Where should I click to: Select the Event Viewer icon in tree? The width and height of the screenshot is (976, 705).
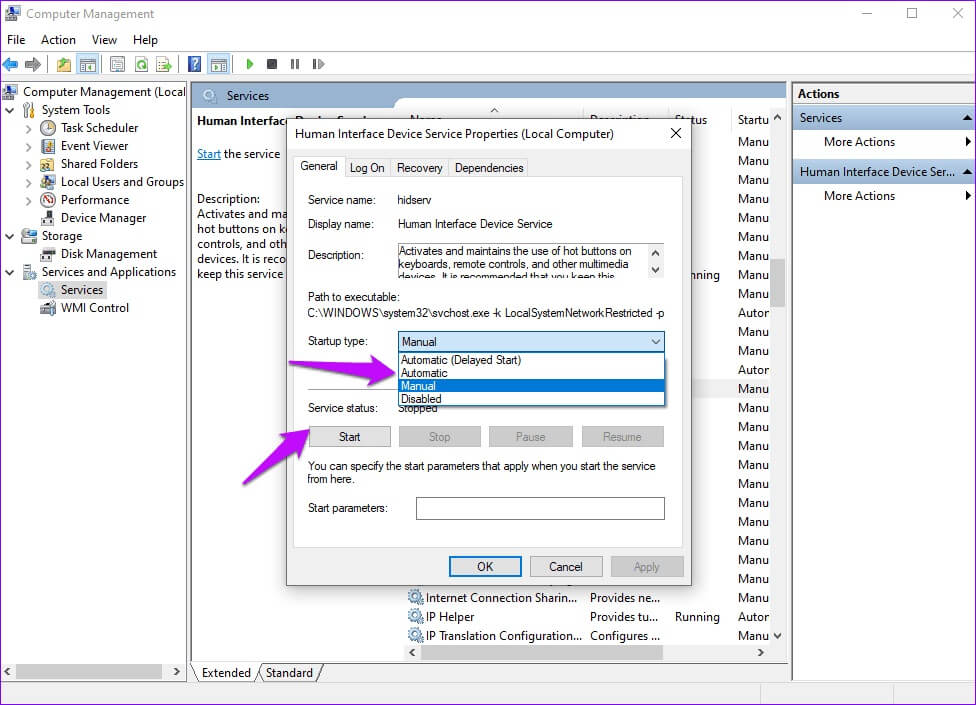click(x=48, y=146)
